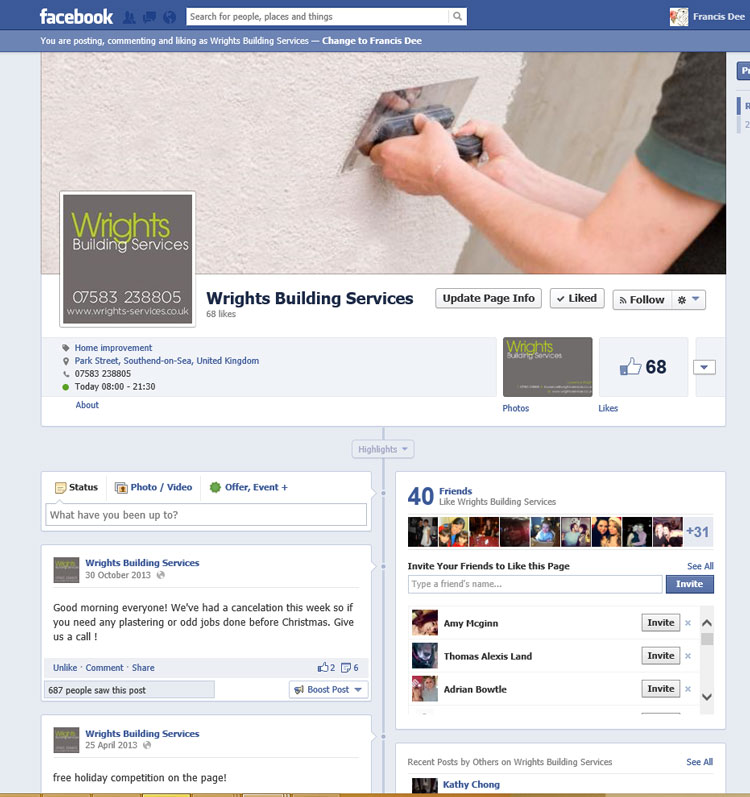
Task: Open Park Street, Southend-on-Sea address link
Action: (x=167, y=360)
